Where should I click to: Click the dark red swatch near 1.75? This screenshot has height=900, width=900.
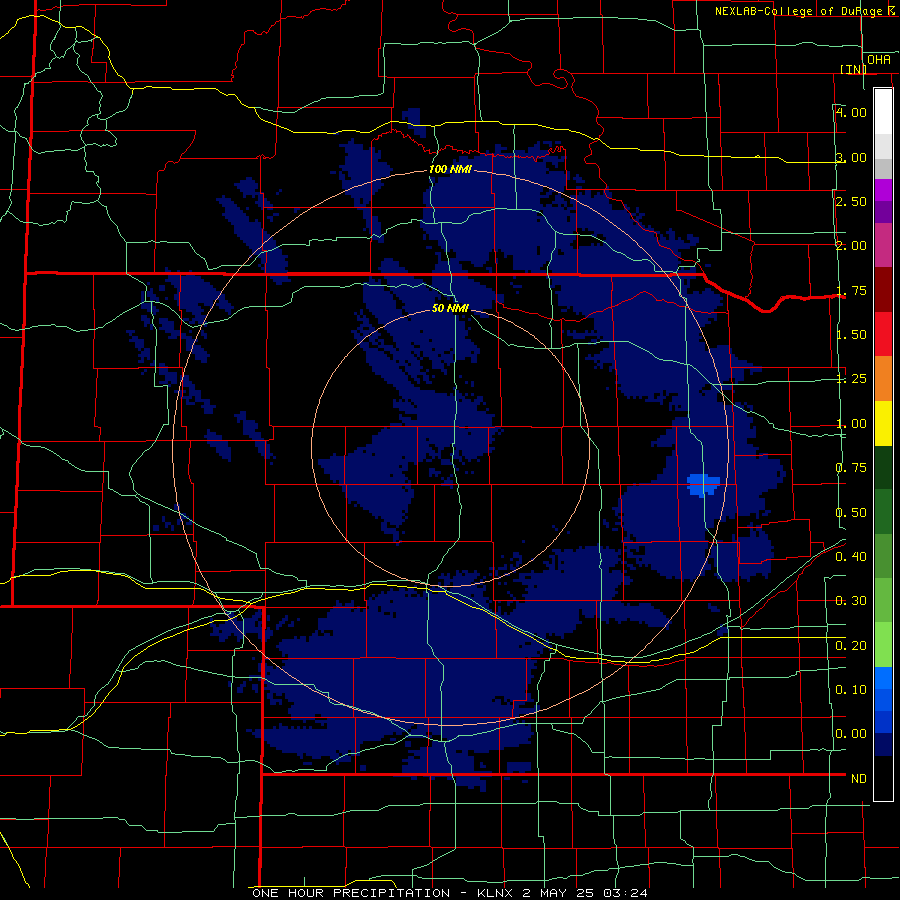point(883,290)
